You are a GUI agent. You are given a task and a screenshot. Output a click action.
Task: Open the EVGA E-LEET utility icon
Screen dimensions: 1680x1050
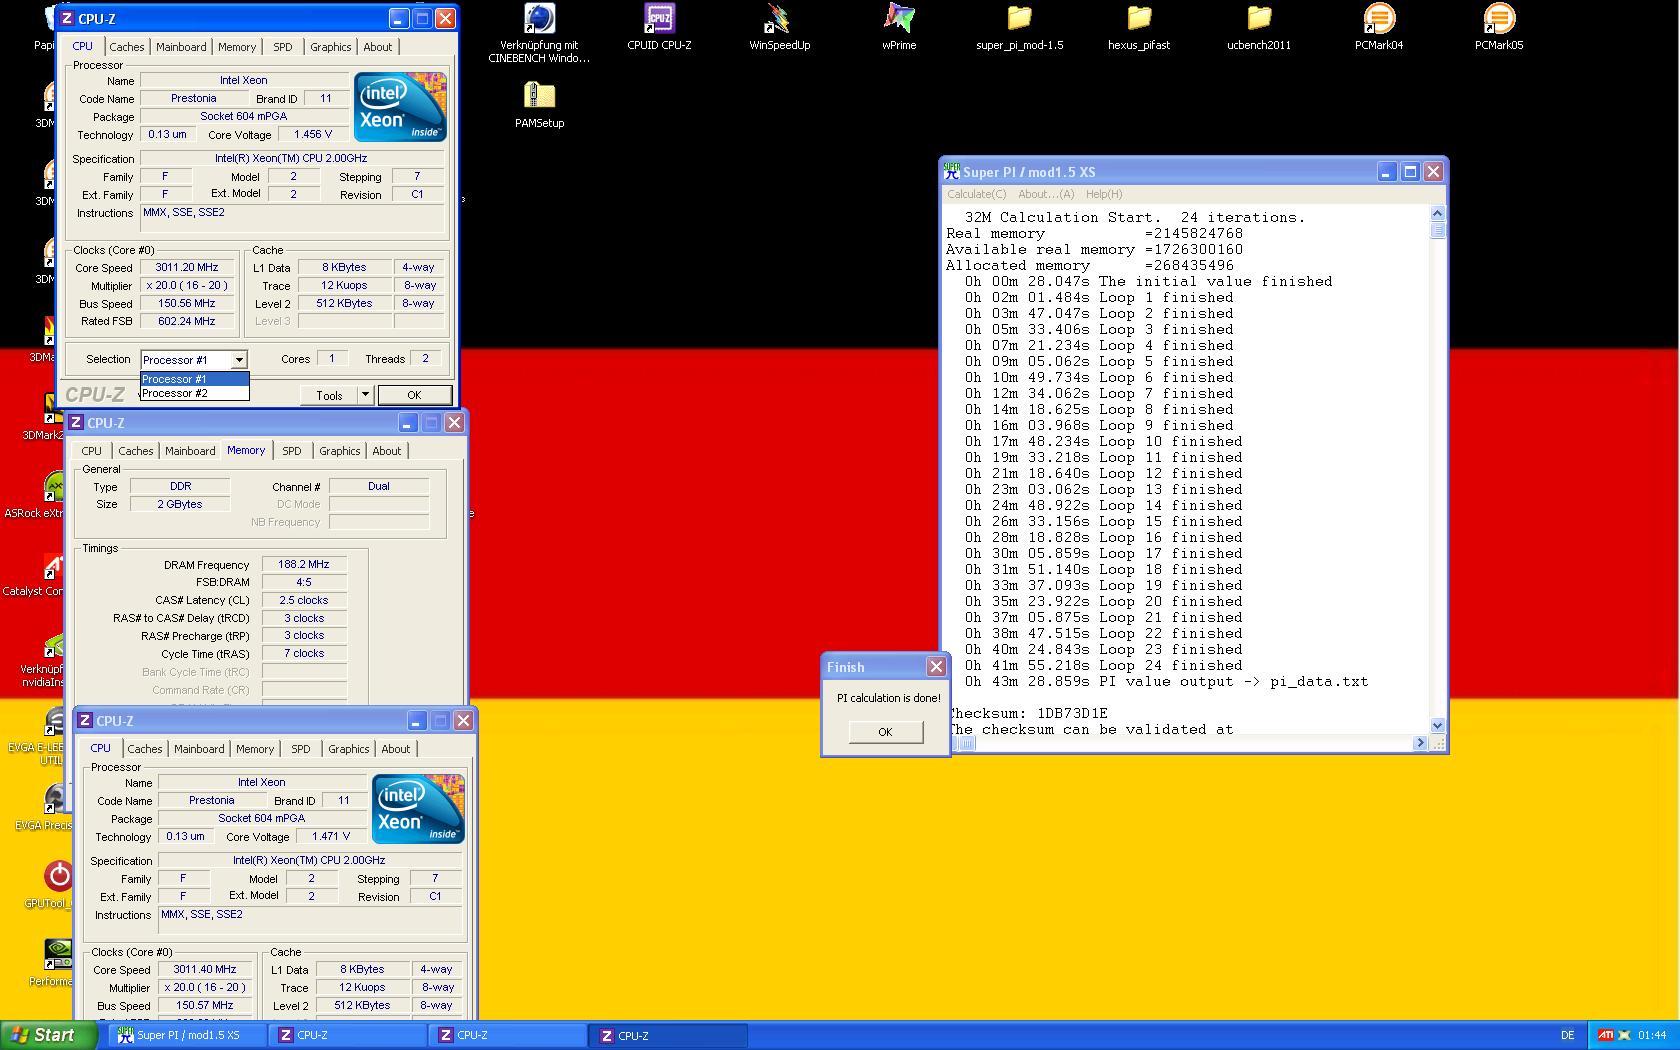(55, 722)
